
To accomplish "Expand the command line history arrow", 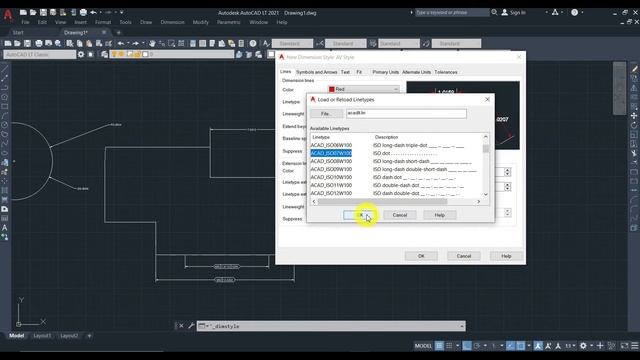I will pos(462,326).
